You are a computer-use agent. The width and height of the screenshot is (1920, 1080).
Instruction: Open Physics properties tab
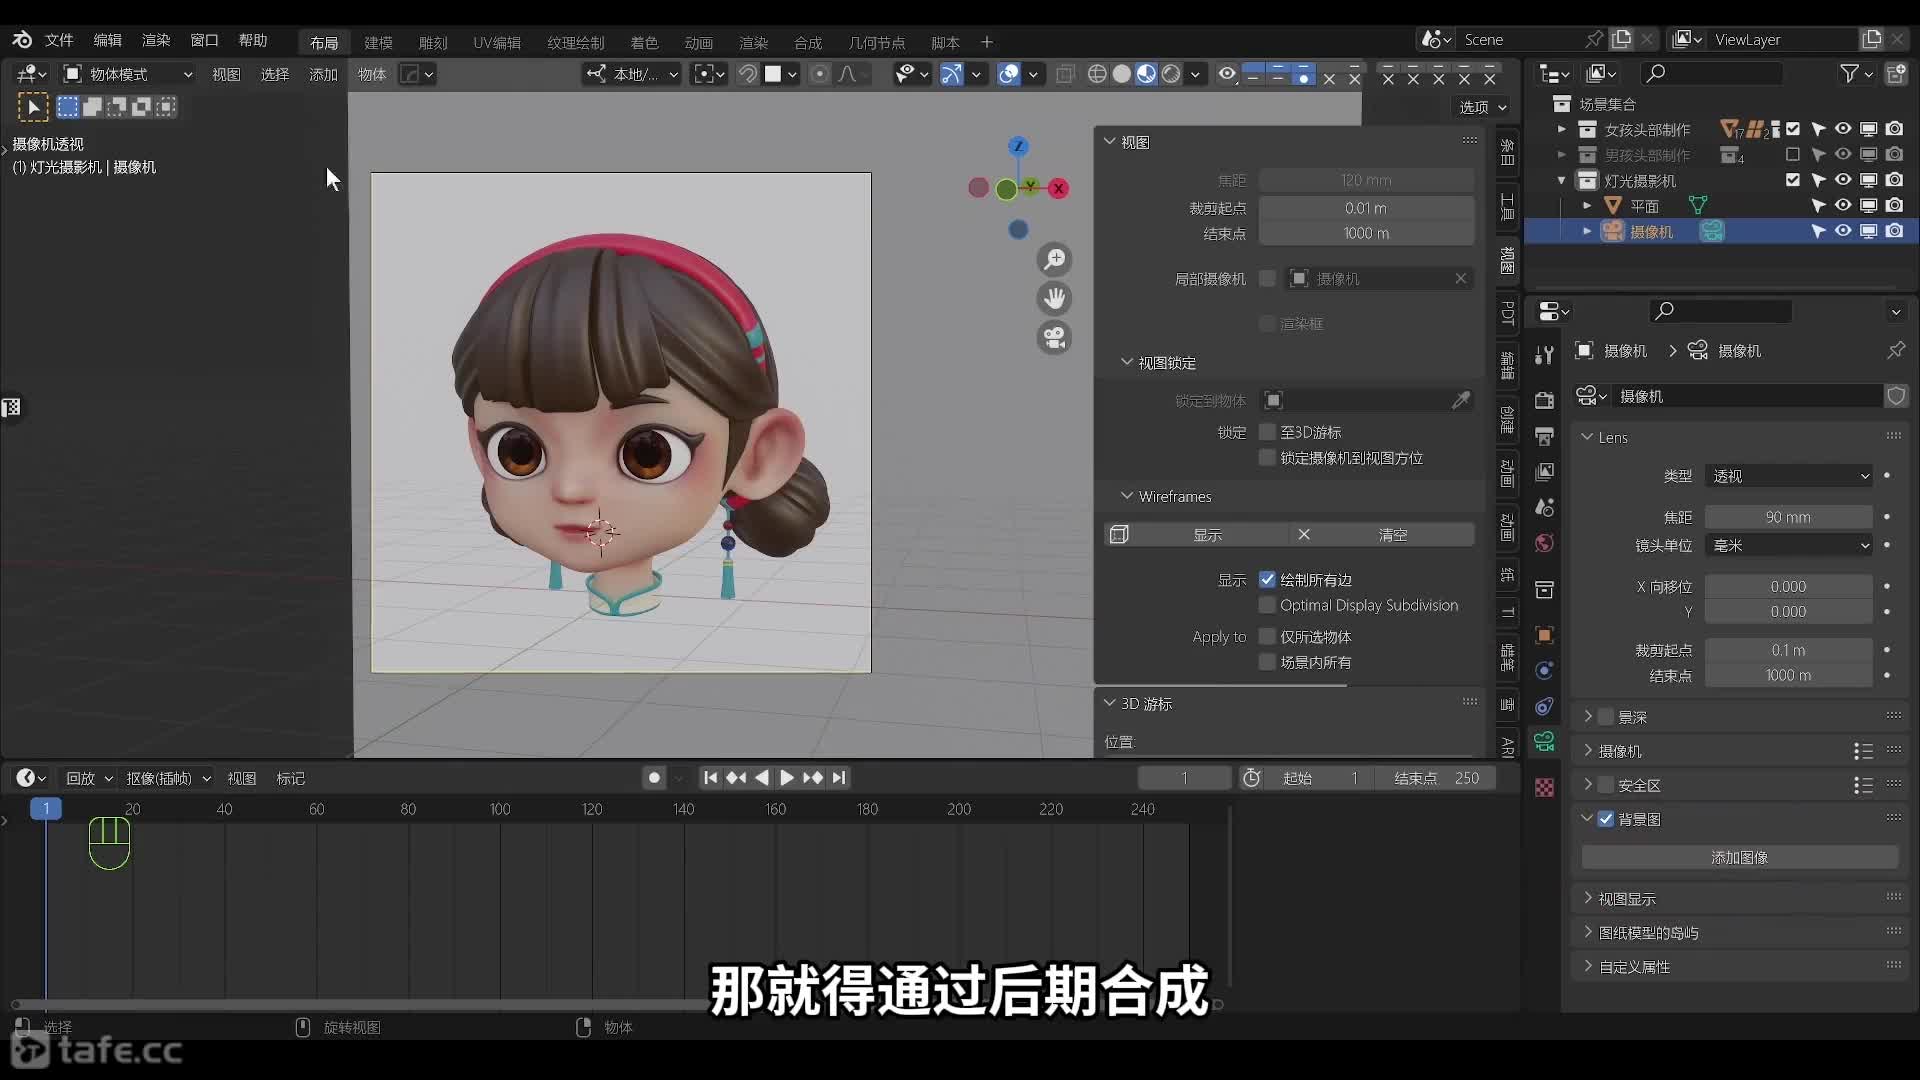coord(1544,670)
